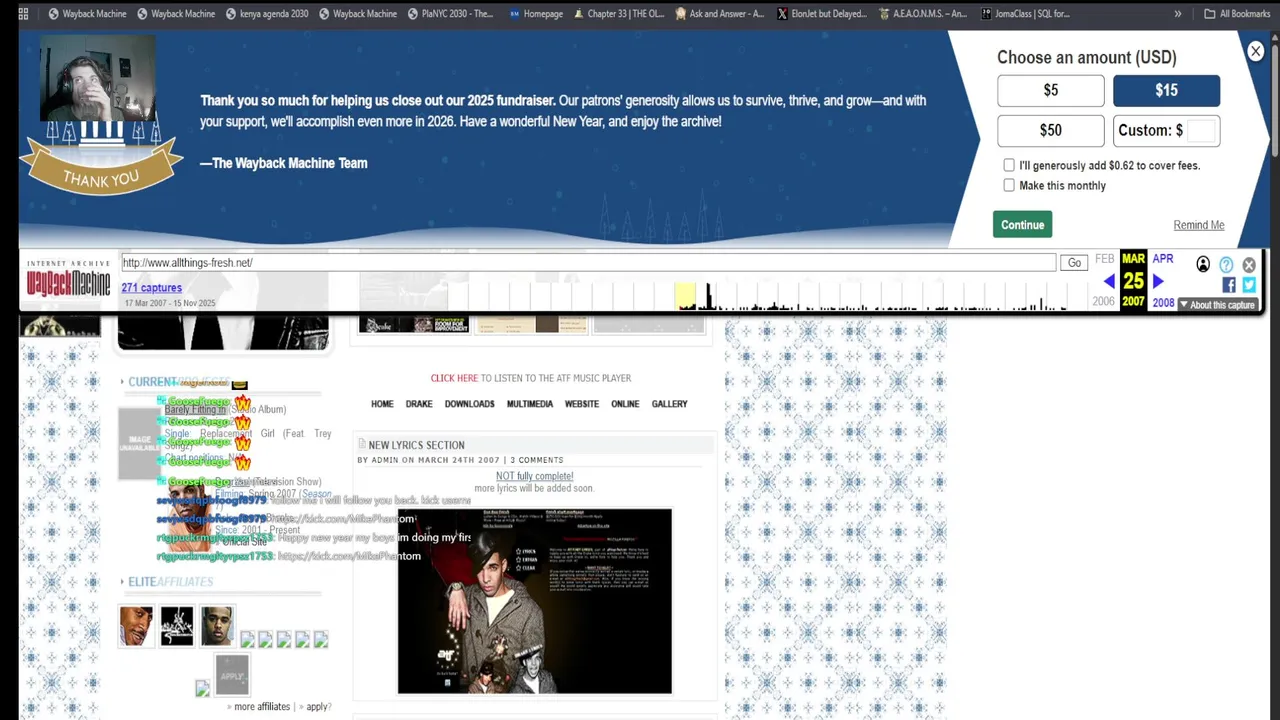The height and width of the screenshot is (720, 1280).
Task: Click the Custom amount input field
Action: pyautogui.click(x=1201, y=130)
